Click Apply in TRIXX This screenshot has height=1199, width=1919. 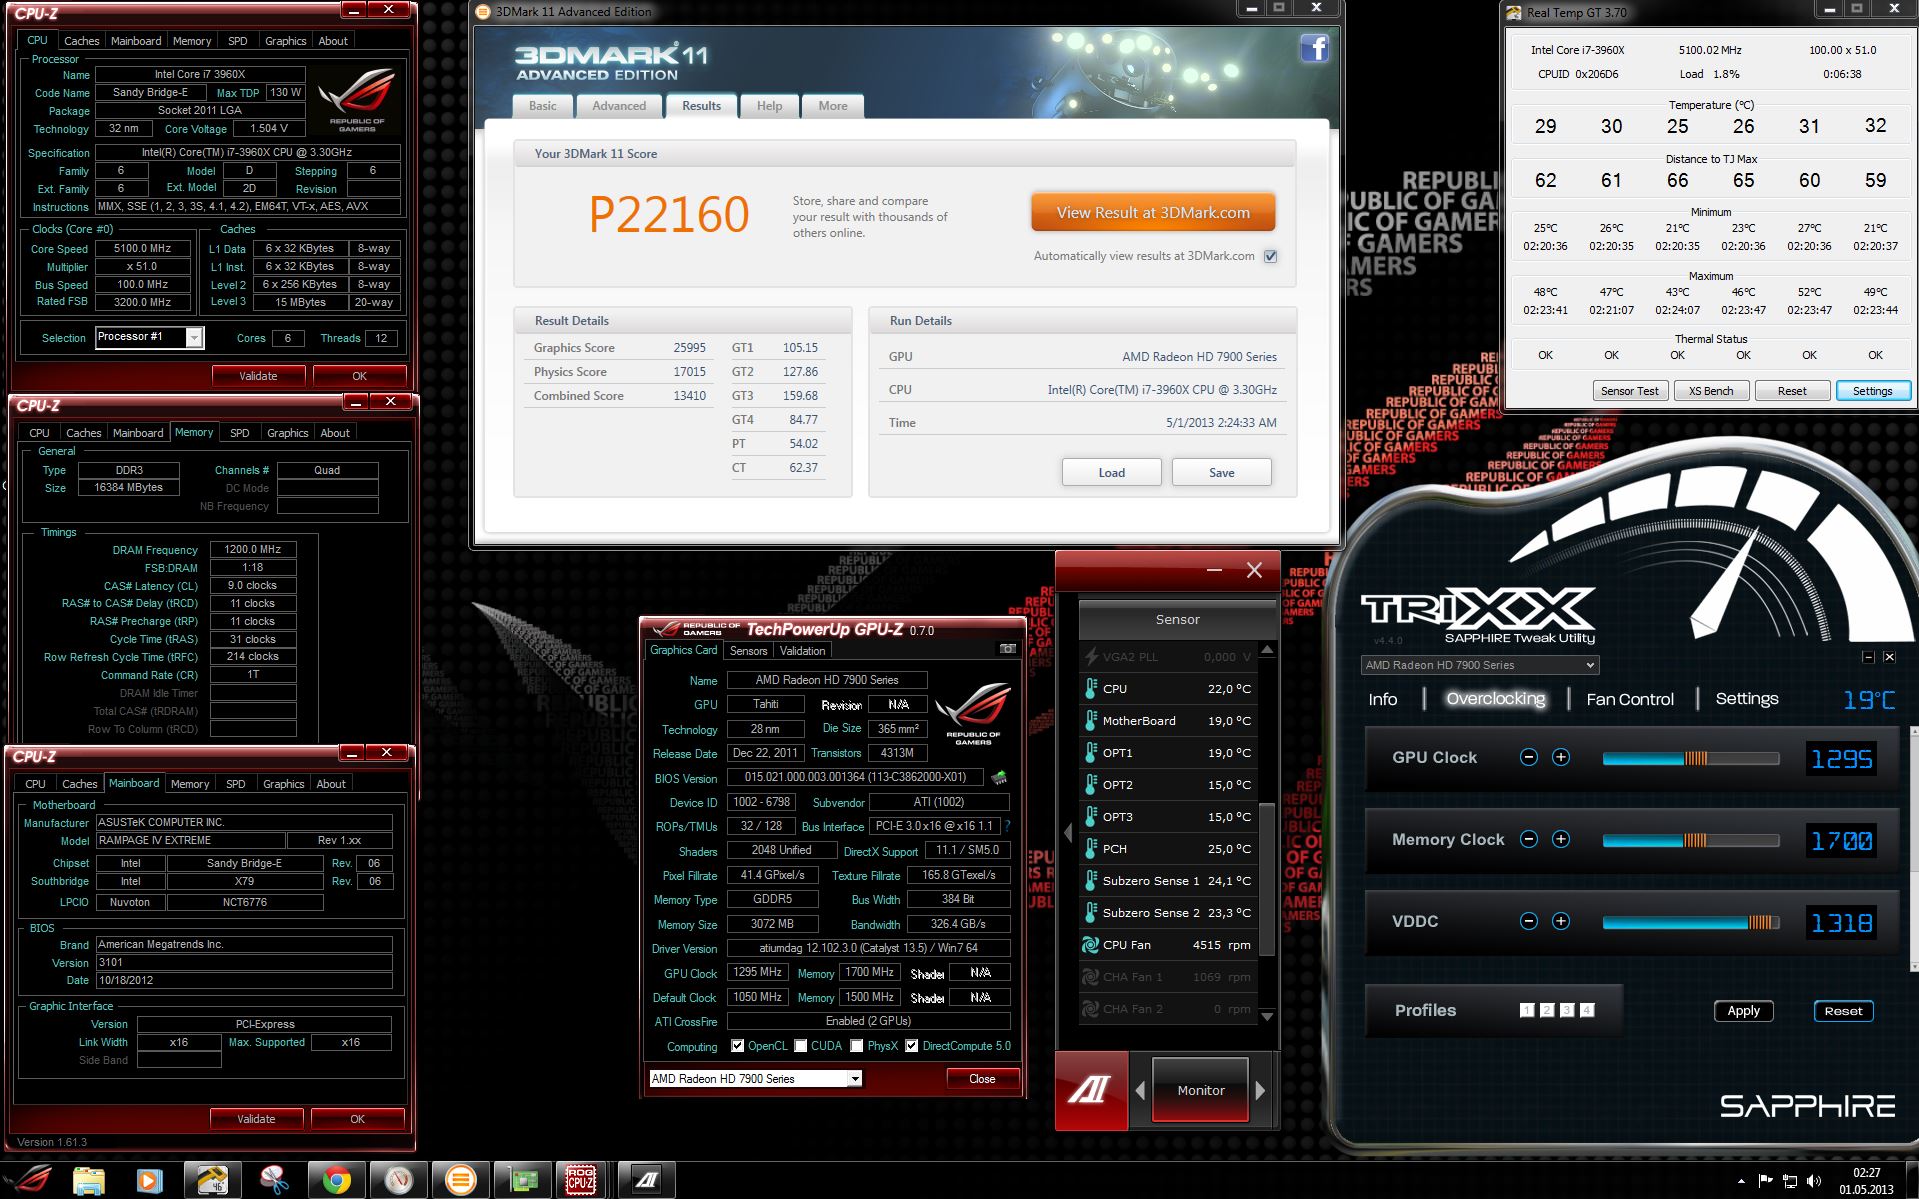[x=1743, y=1011]
